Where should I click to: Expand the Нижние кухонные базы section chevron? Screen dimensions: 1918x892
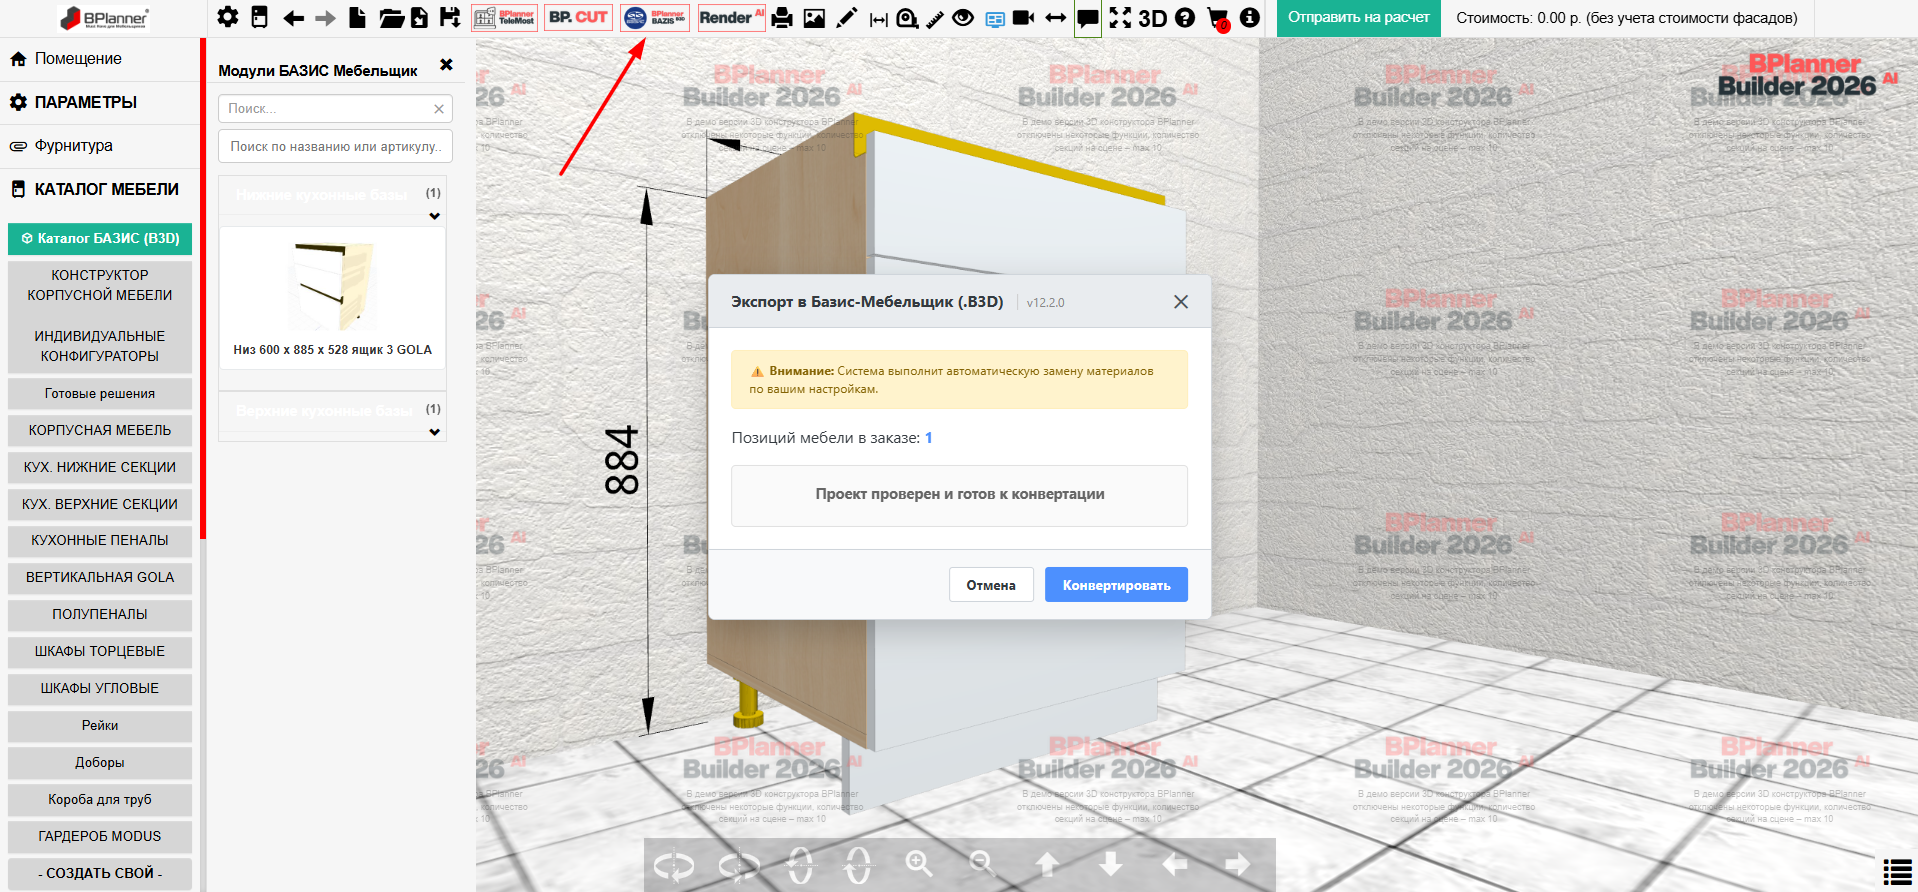434,216
